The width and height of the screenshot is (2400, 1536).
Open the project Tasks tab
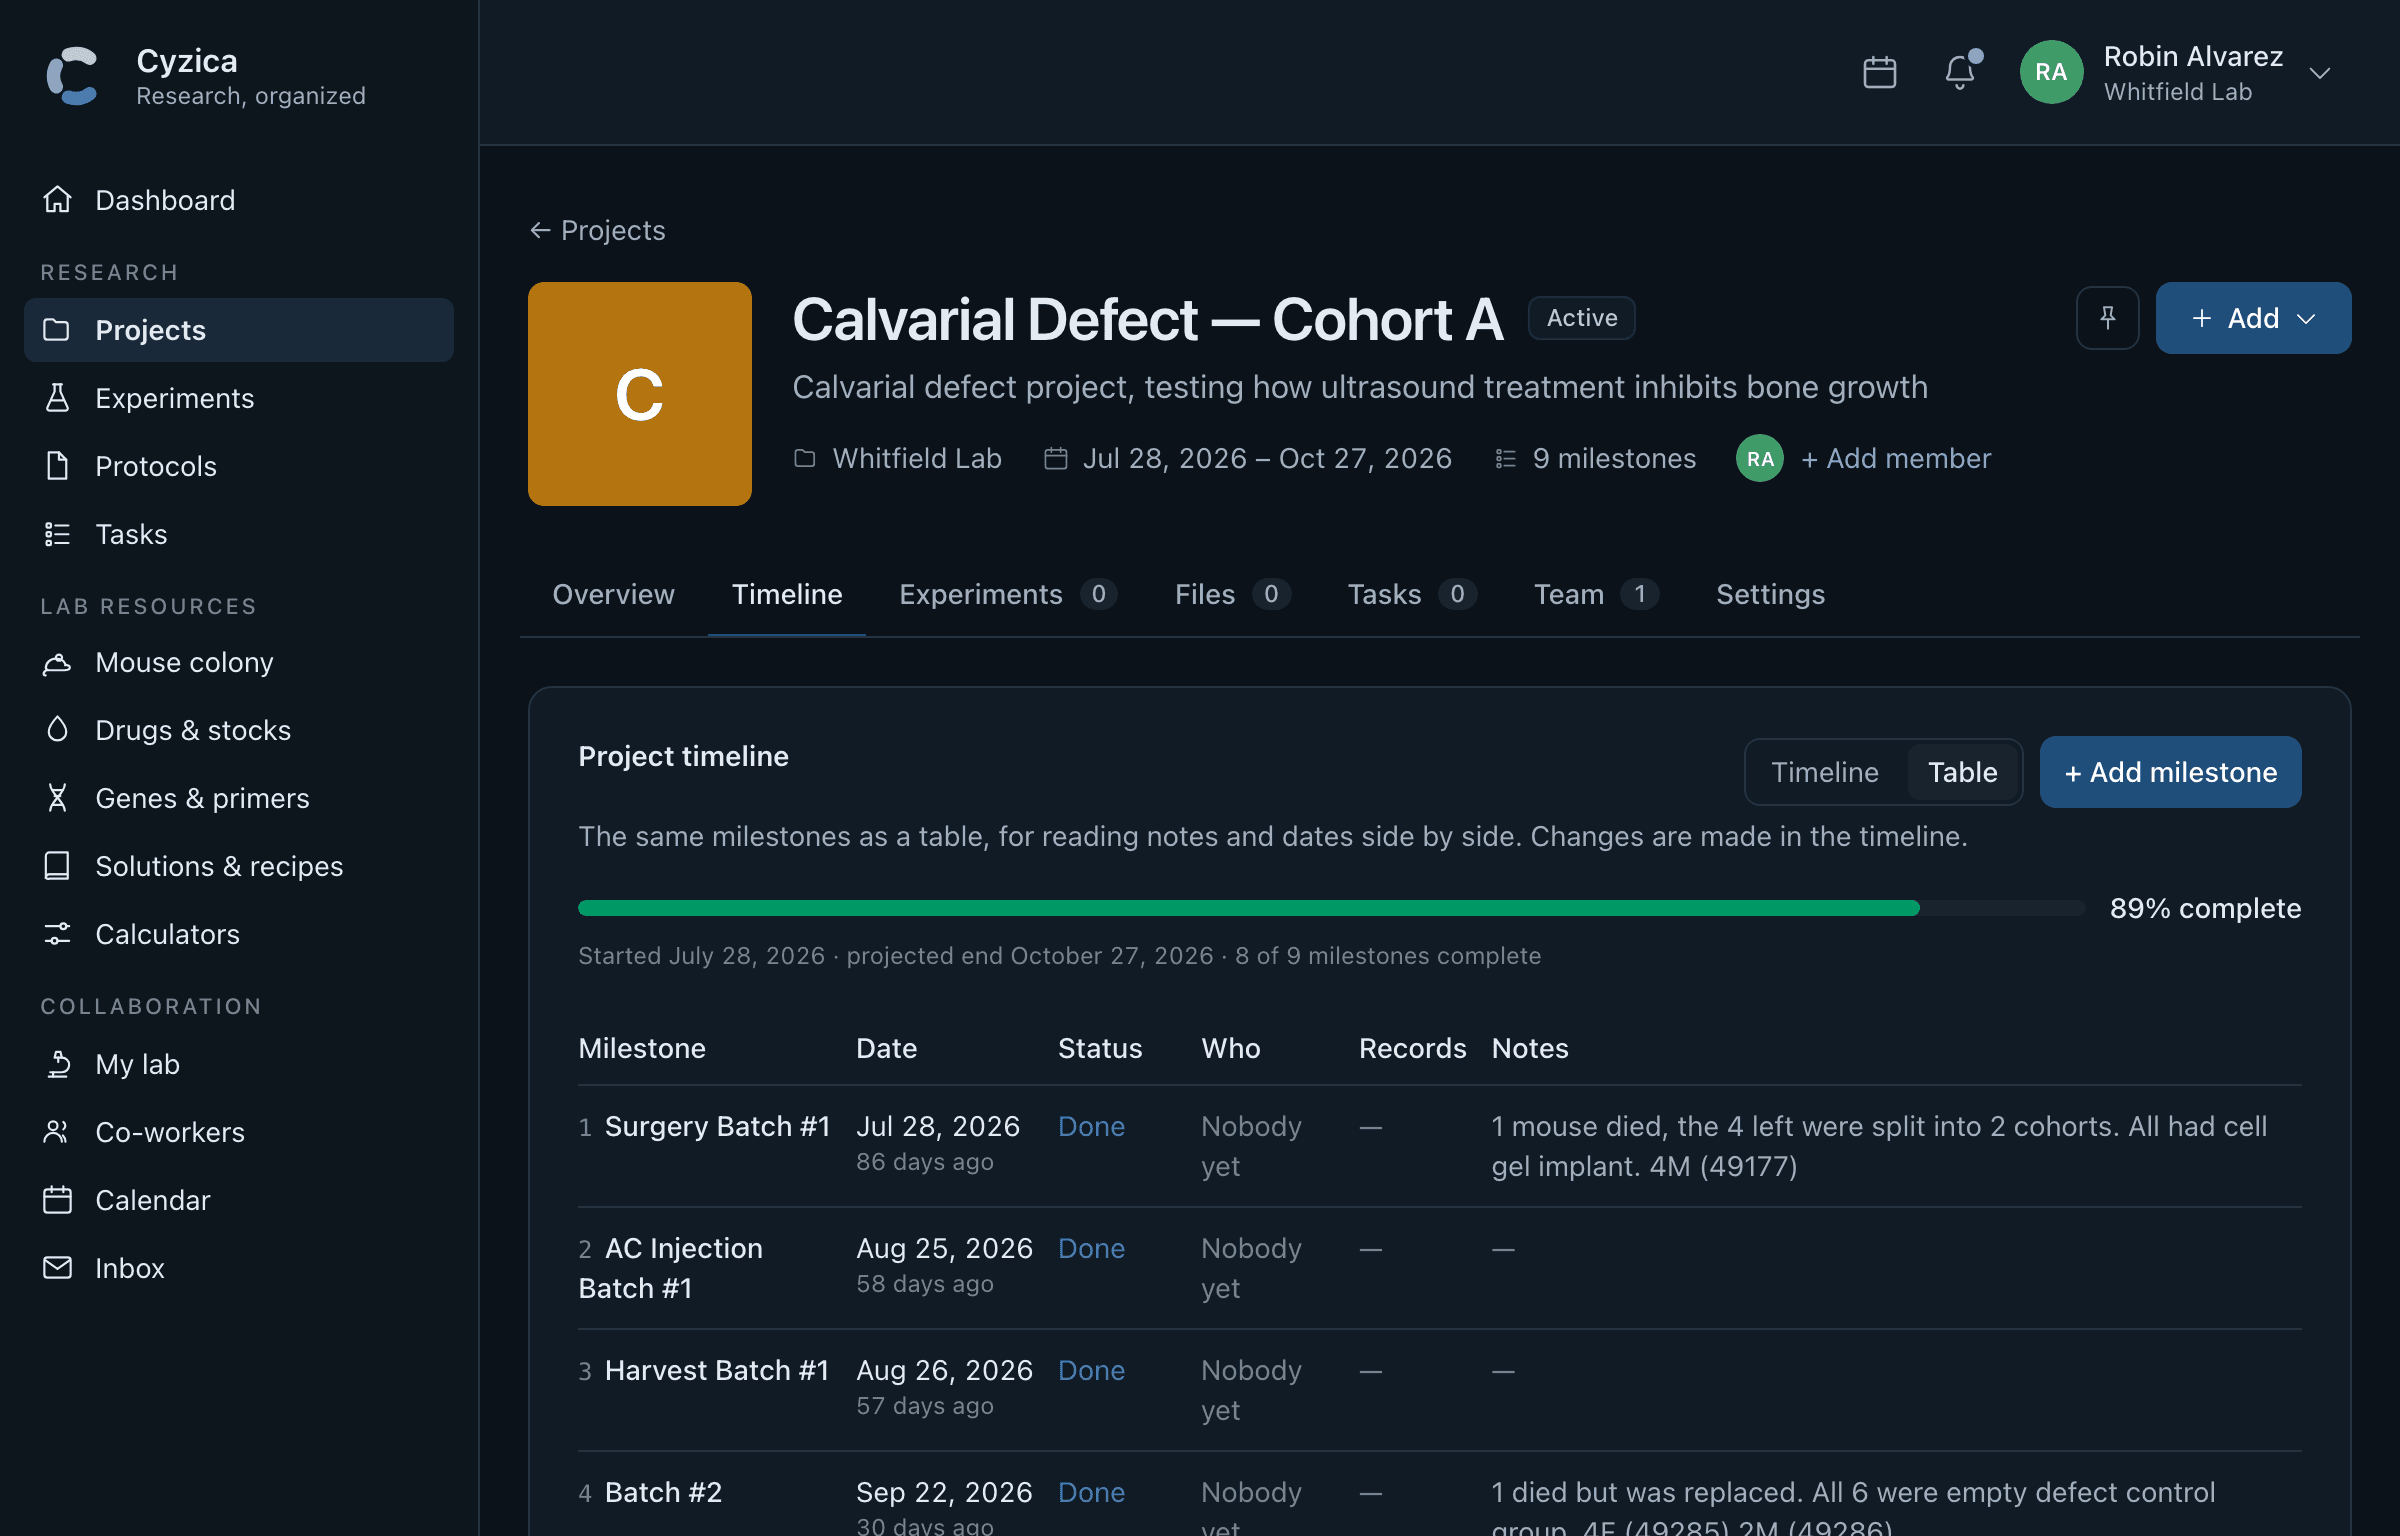click(1412, 594)
